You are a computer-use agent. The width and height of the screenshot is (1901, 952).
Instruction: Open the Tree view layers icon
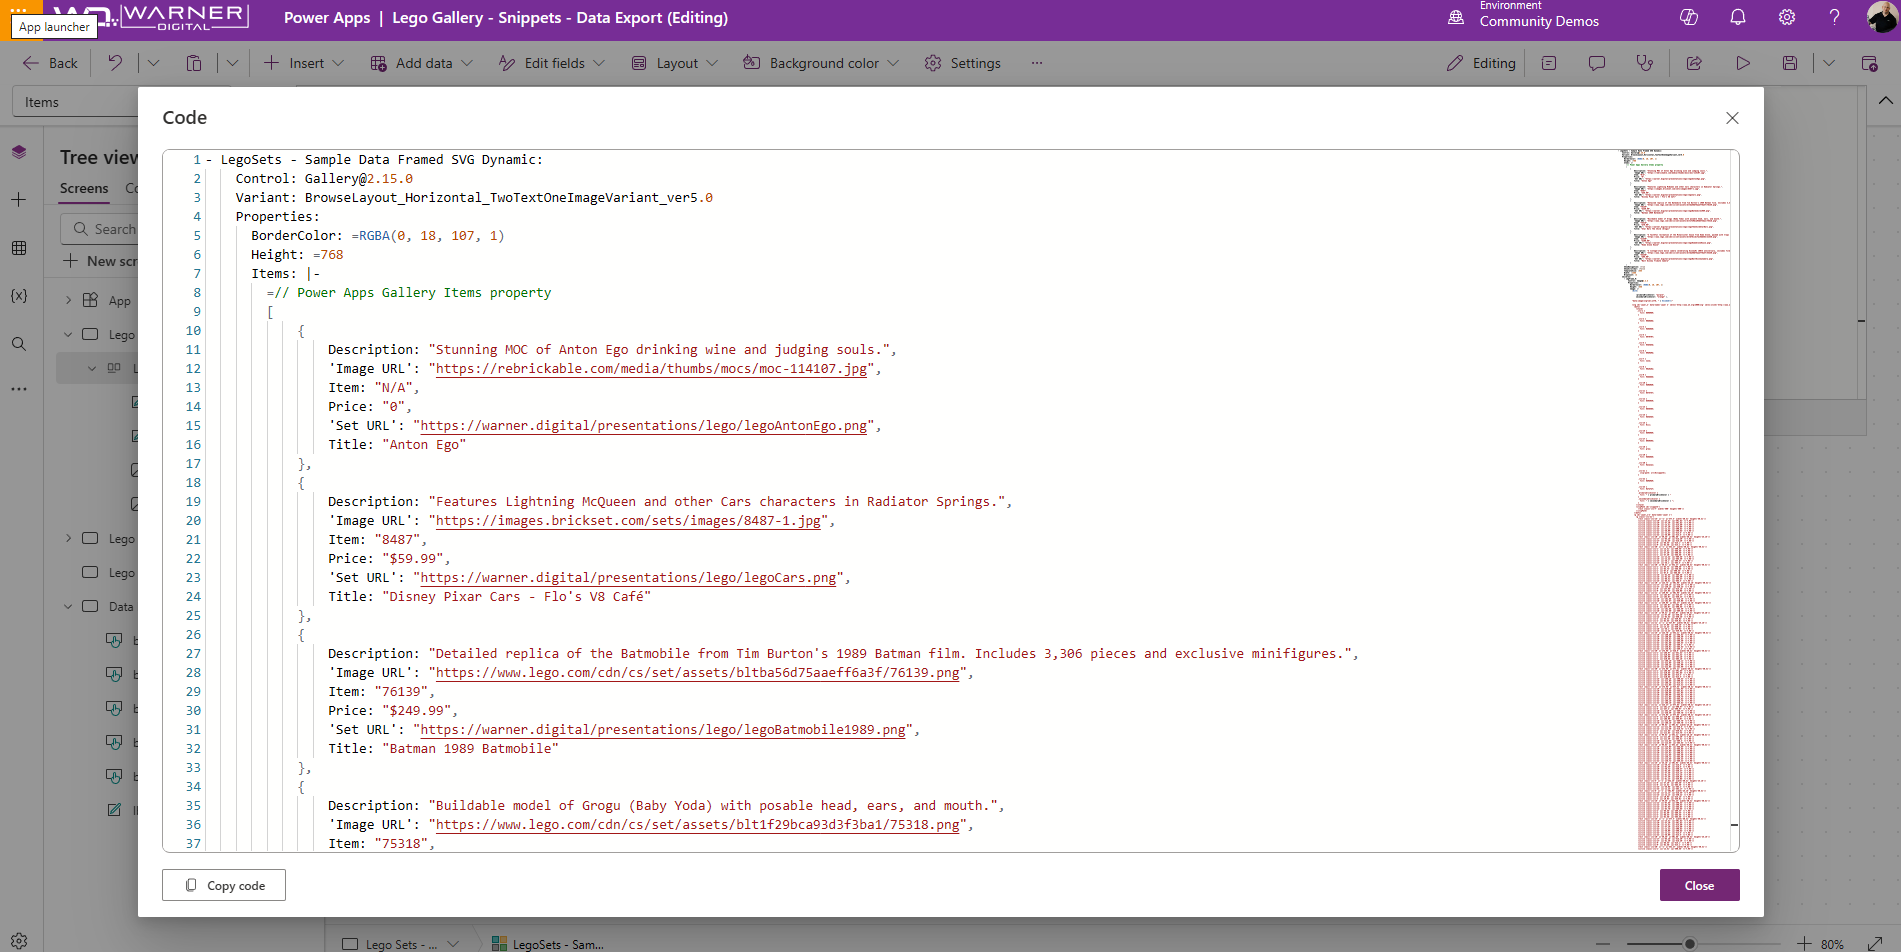[x=19, y=152]
